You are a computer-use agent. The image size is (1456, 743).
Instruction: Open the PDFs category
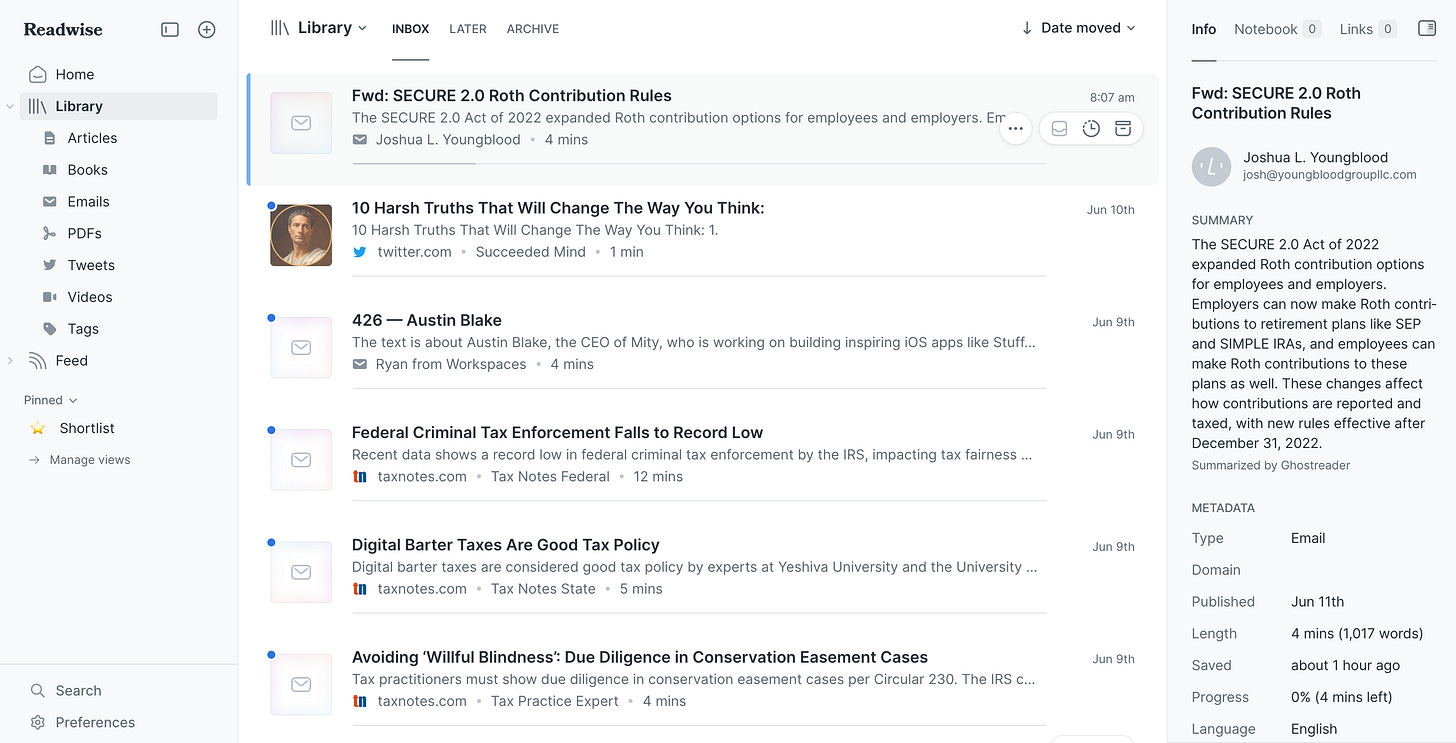click(x=84, y=234)
